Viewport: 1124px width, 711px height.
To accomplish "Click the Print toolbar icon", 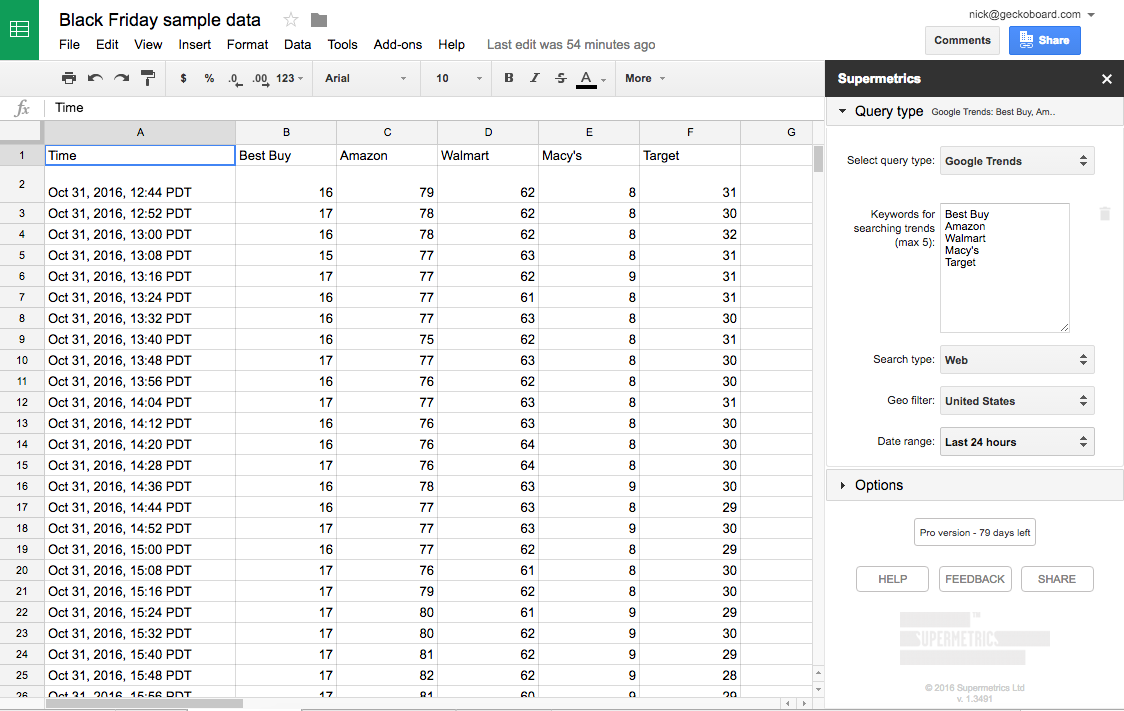I will coord(69,78).
